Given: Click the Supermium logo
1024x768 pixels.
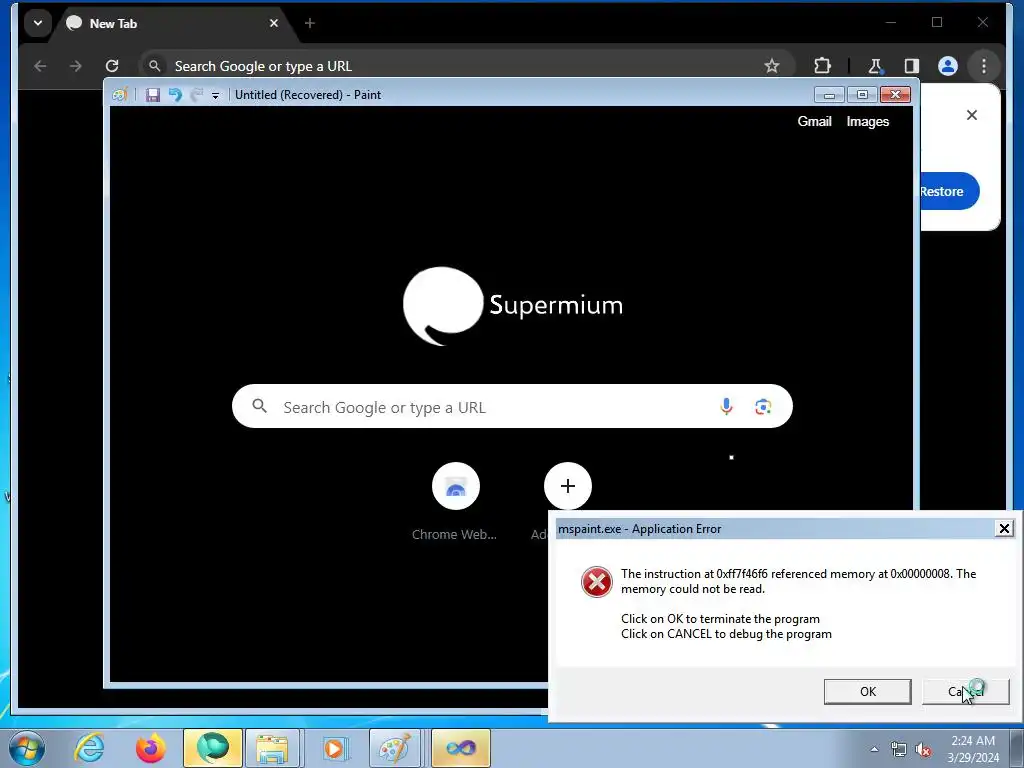Looking at the screenshot, I should (x=513, y=306).
